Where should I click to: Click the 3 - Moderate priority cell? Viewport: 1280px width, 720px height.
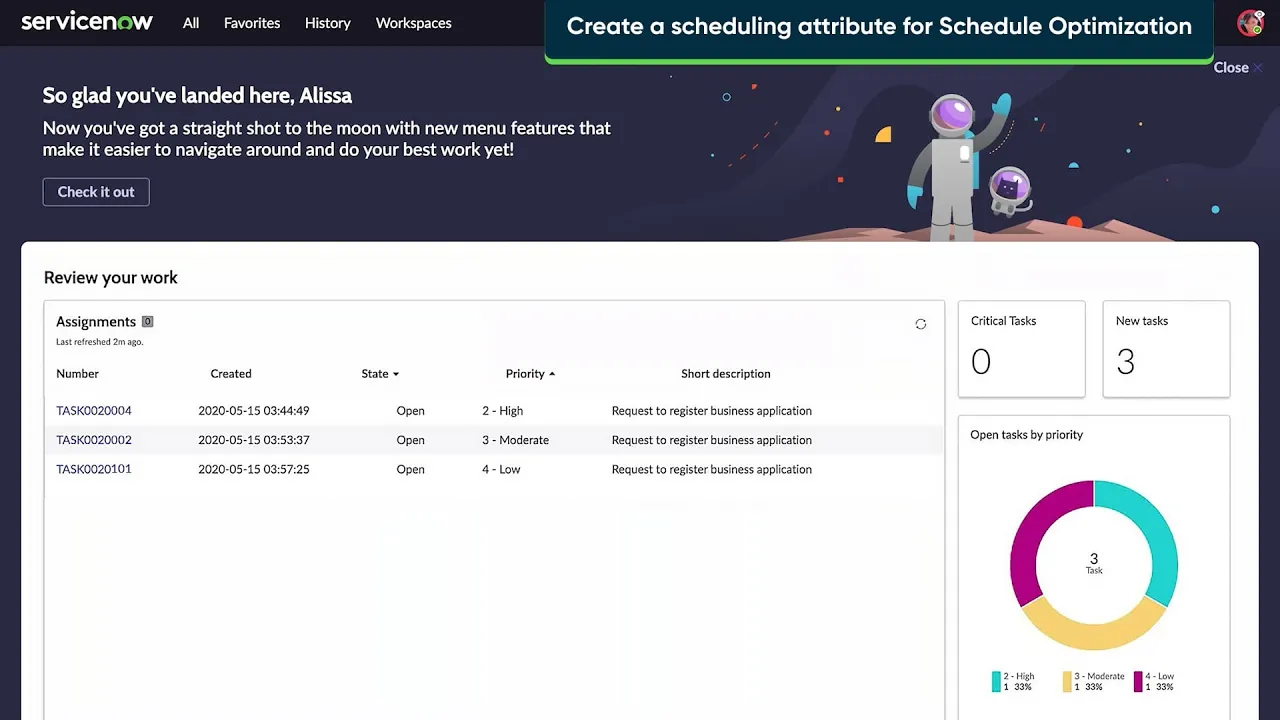tap(515, 440)
